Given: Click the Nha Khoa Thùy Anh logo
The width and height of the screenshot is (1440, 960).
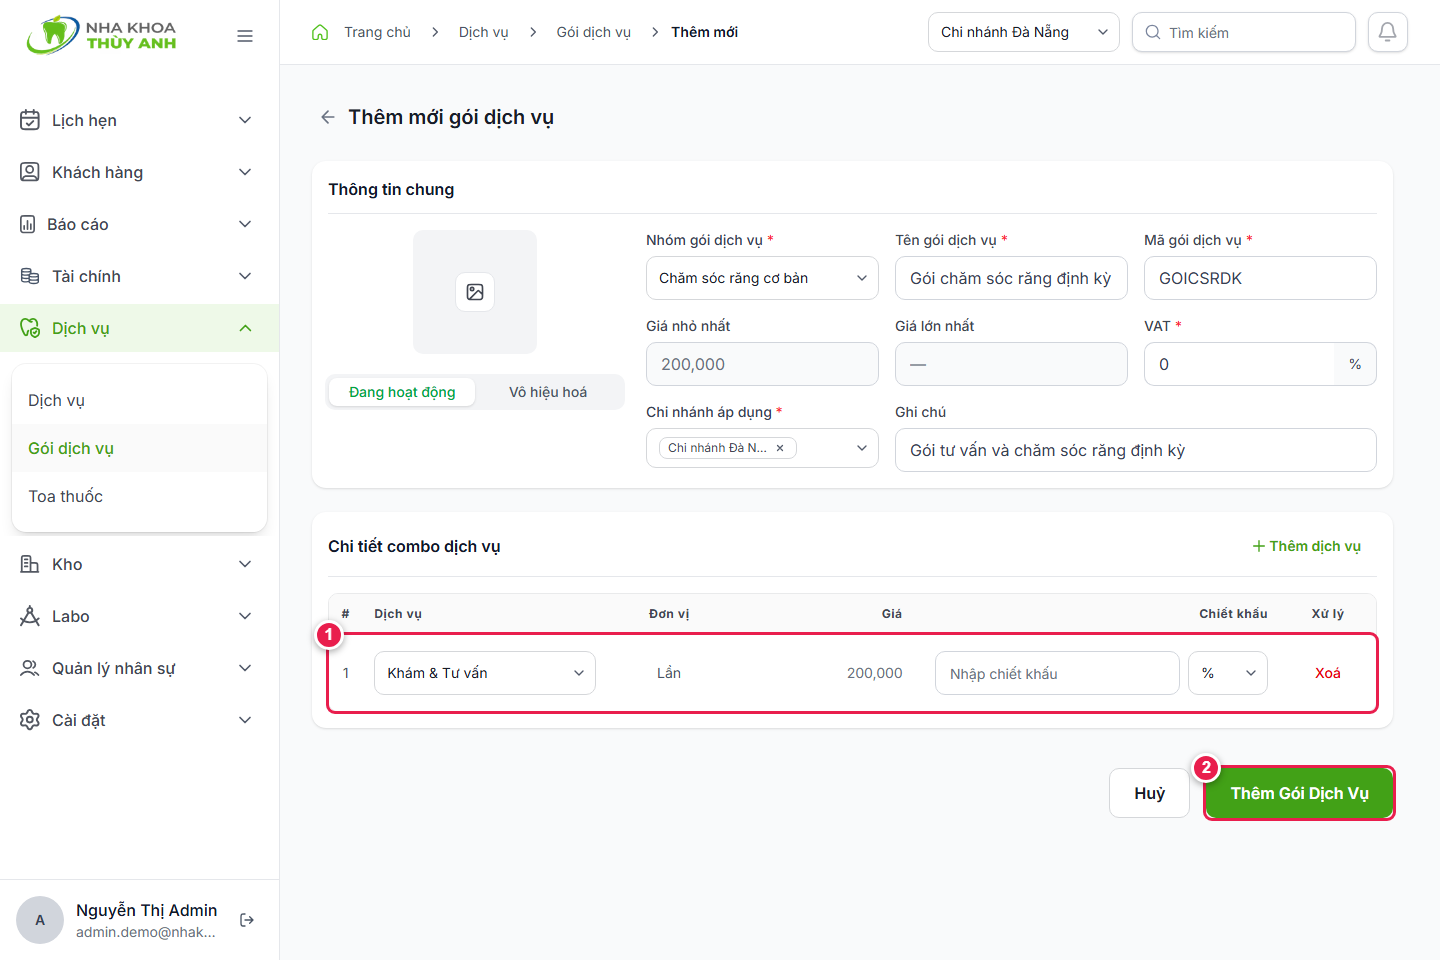Looking at the screenshot, I should 102,35.
